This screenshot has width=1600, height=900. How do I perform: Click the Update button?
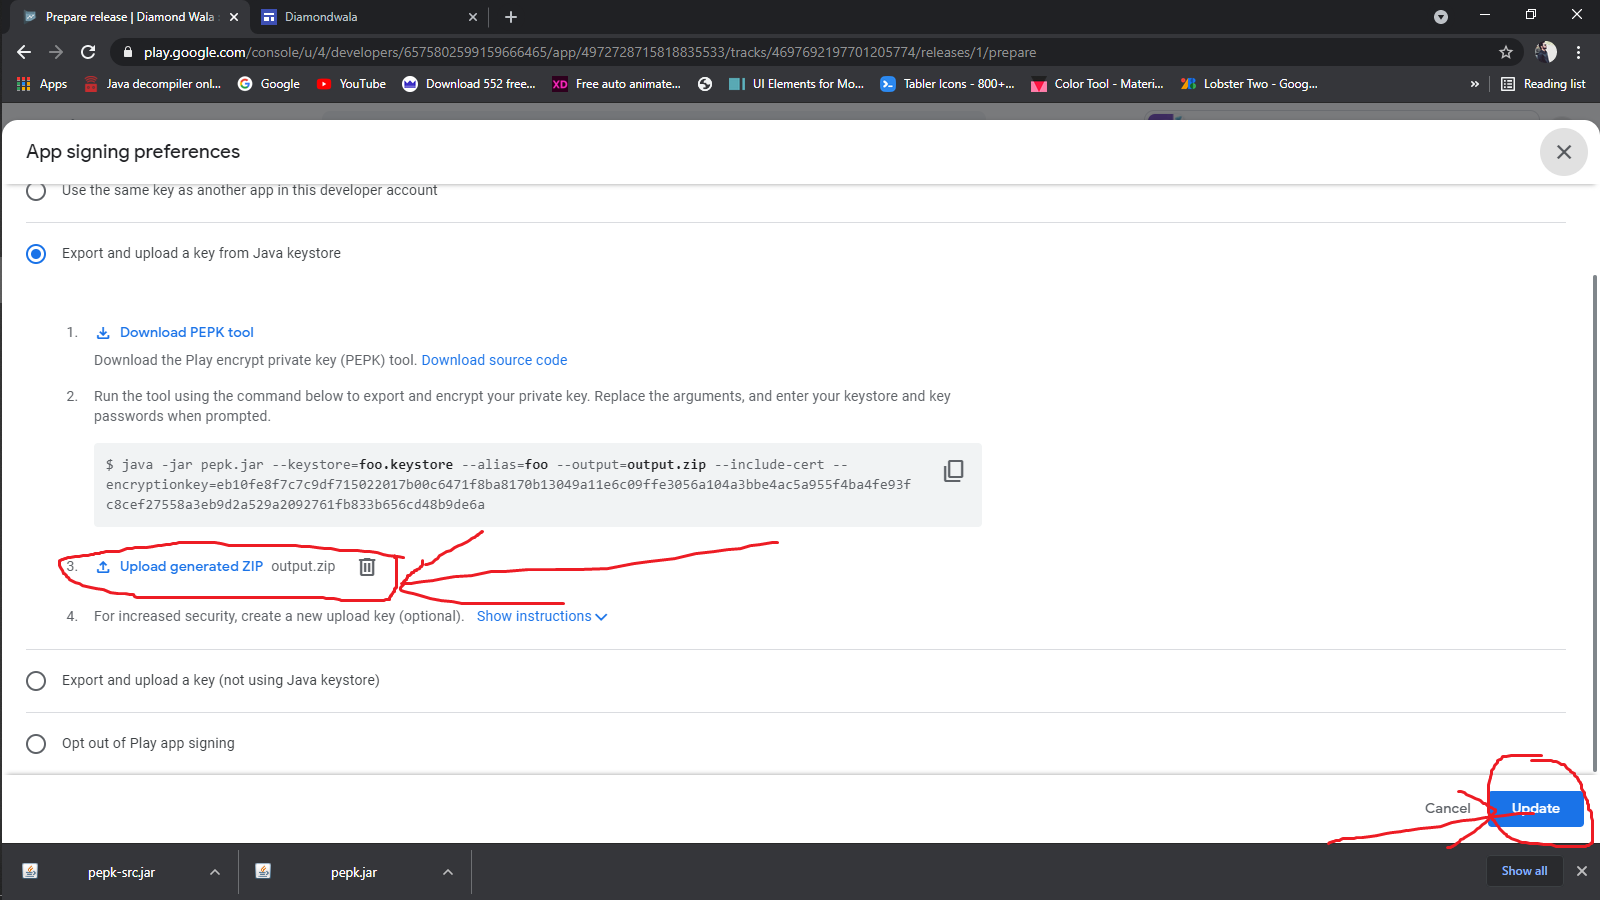pos(1535,808)
